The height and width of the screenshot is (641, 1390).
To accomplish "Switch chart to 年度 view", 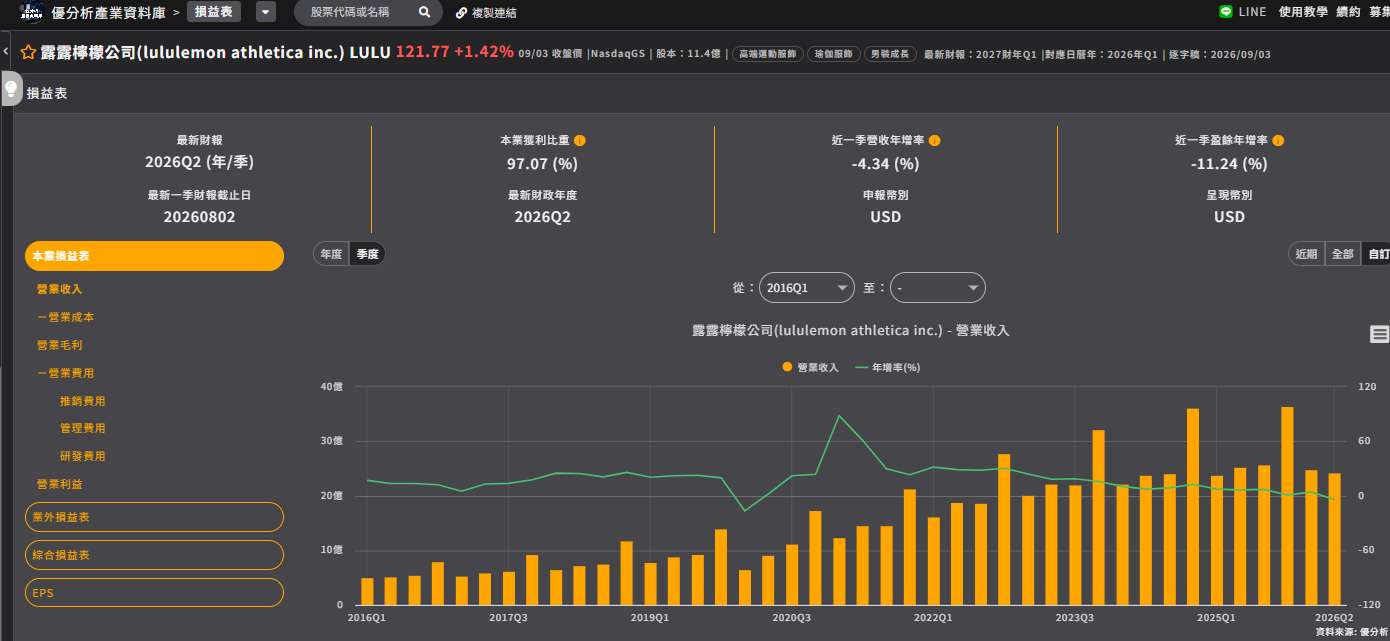I will point(331,254).
